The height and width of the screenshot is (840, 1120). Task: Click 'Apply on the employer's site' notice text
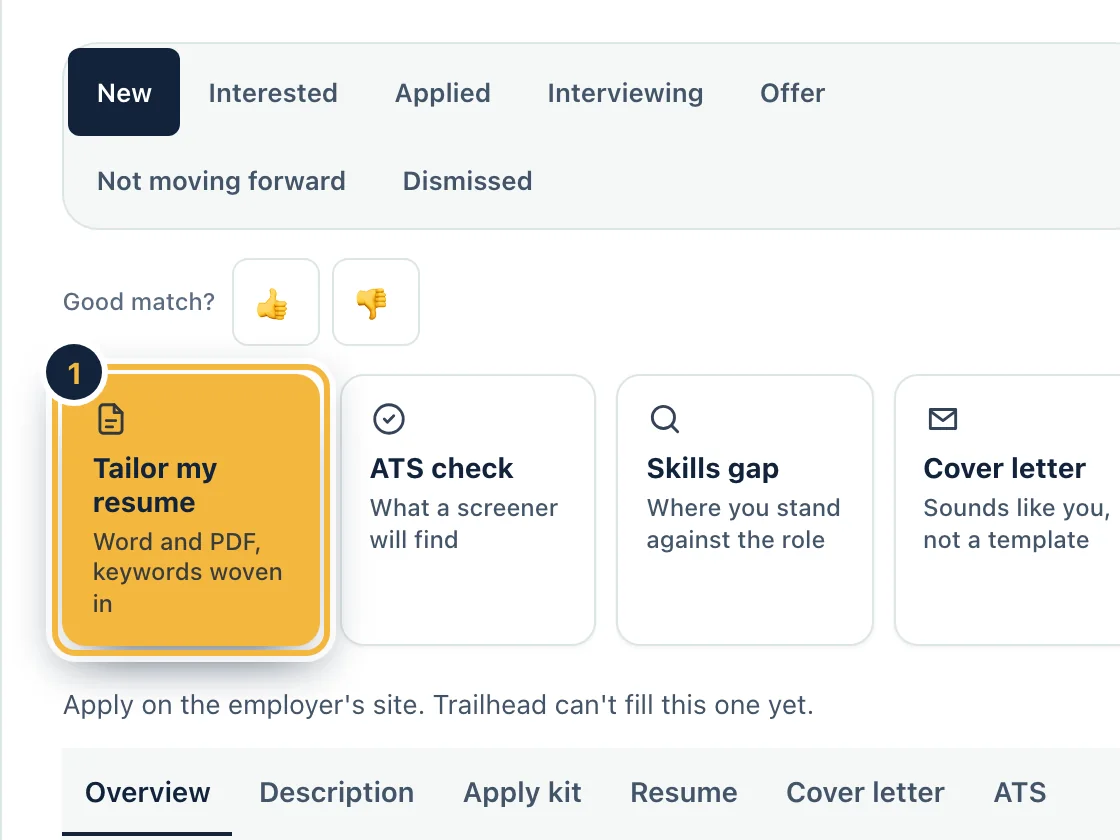click(439, 705)
